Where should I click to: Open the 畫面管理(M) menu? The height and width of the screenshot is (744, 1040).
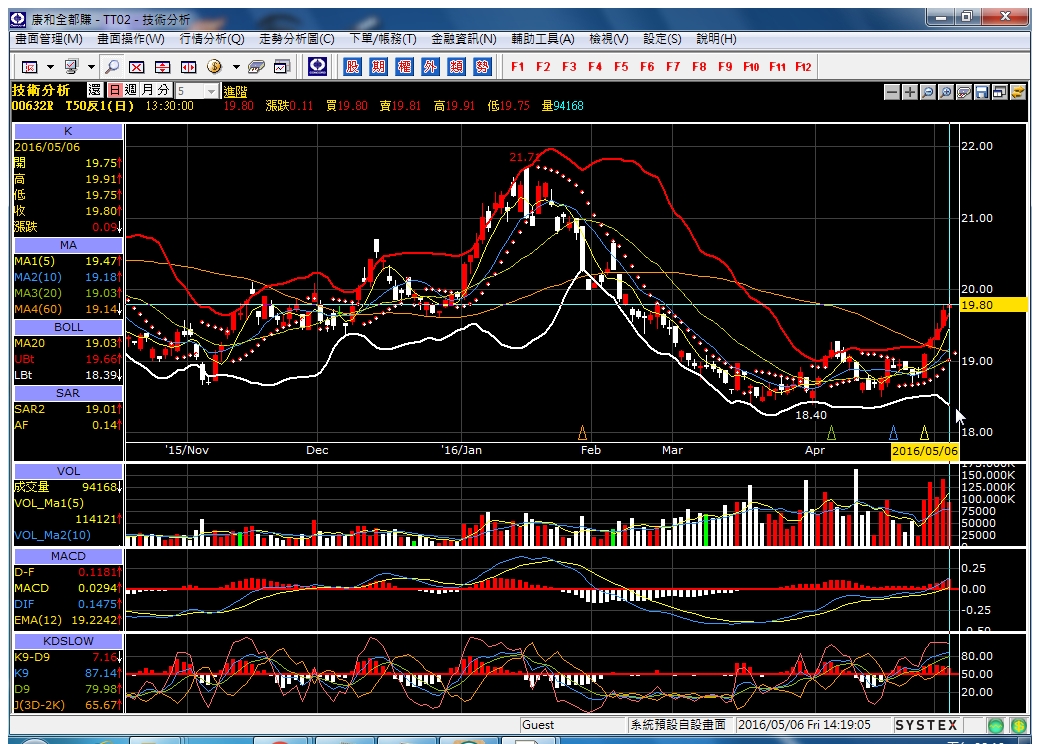pos(49,39)
